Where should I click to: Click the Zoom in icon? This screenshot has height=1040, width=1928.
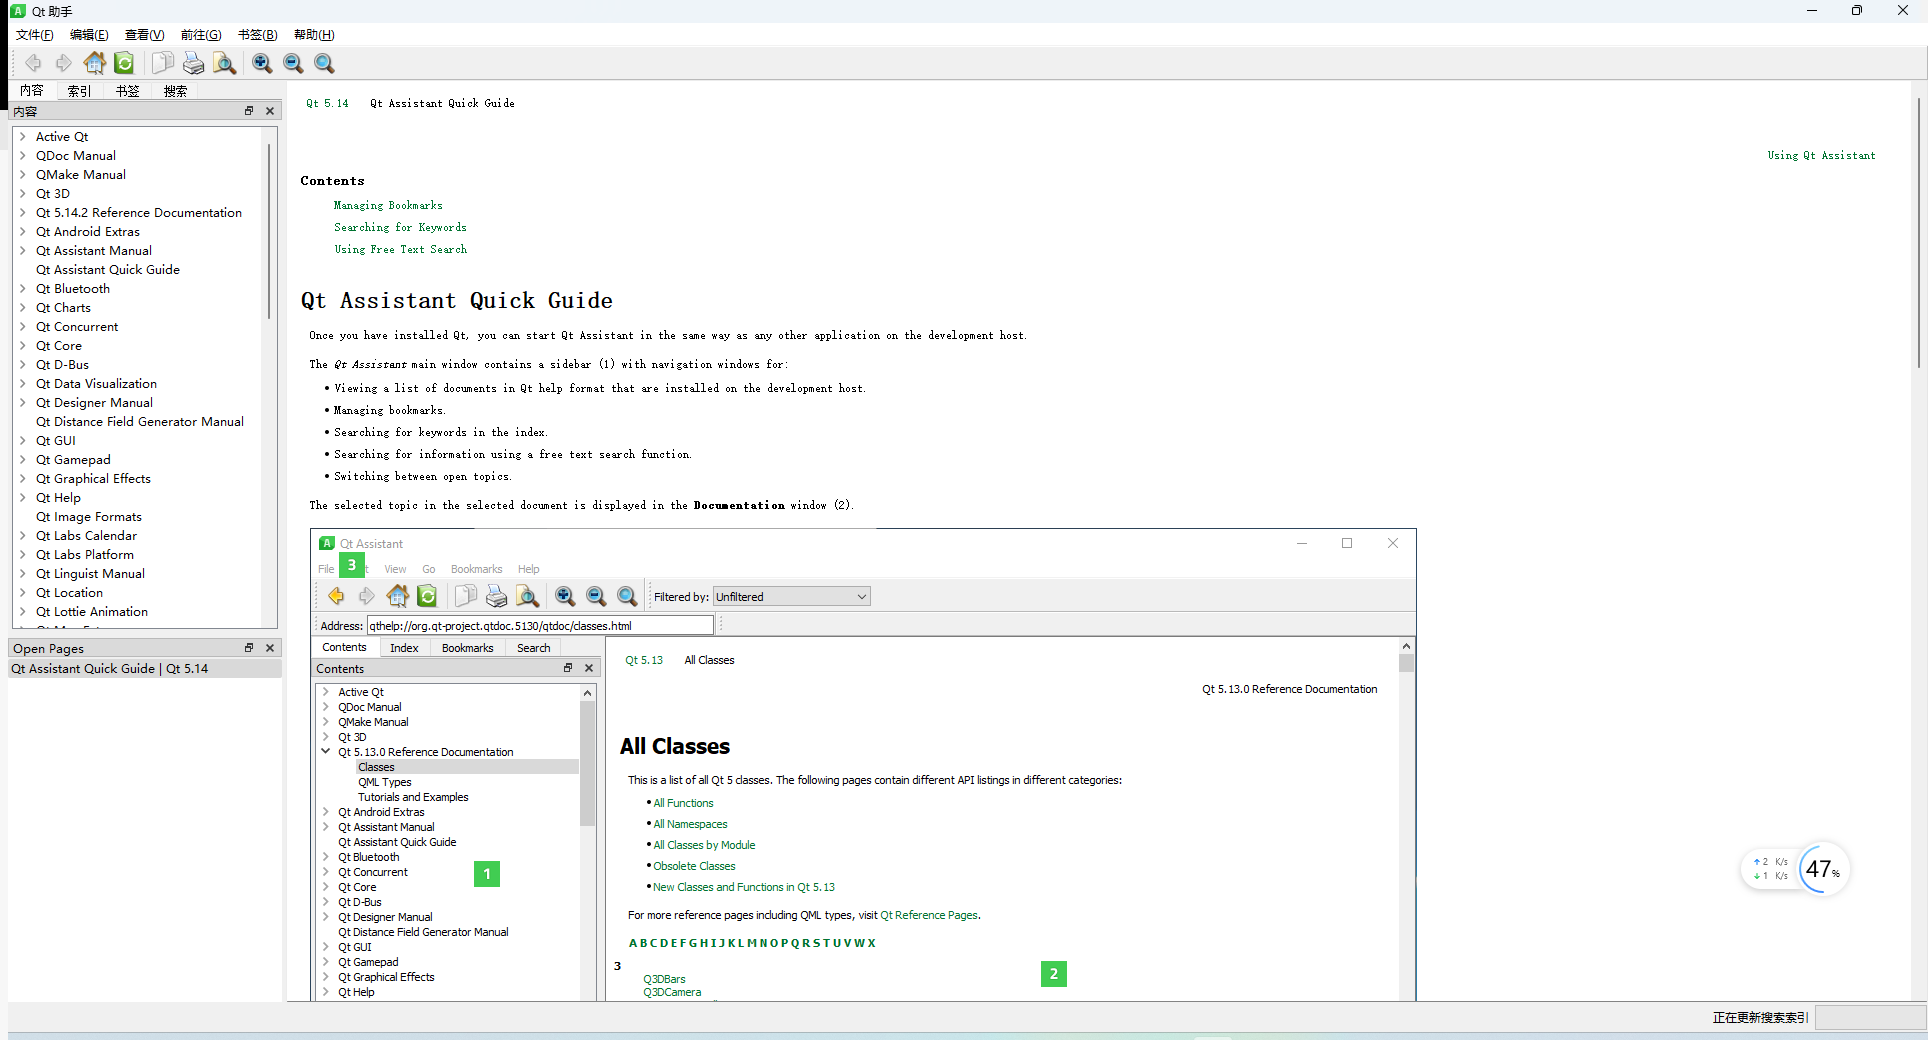262,63
